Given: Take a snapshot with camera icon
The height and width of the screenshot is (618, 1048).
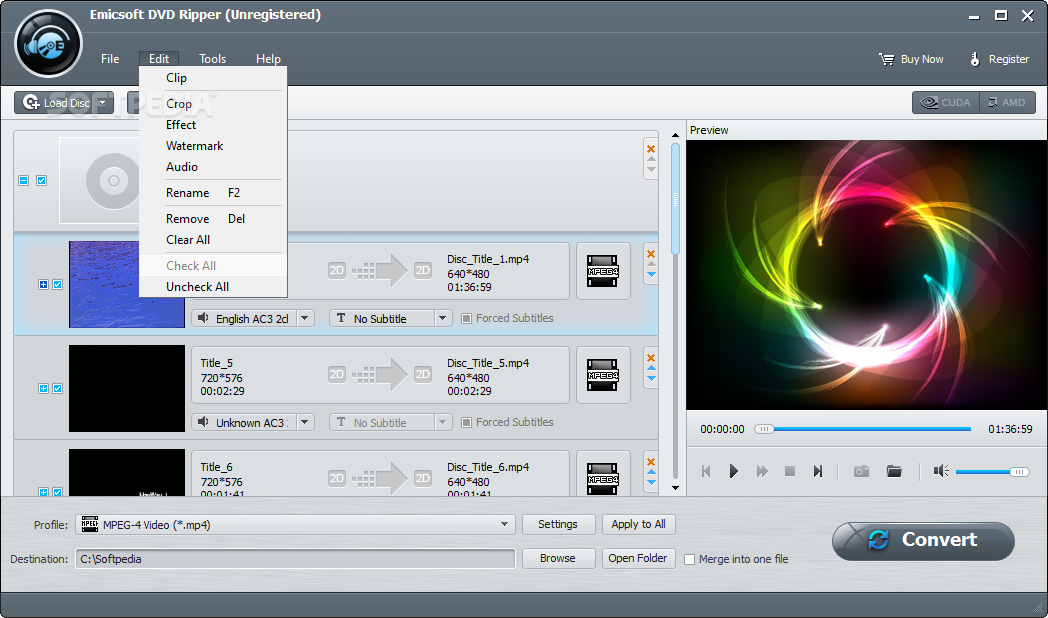Looking at the screenshot, I should click(x=862, y=471).
